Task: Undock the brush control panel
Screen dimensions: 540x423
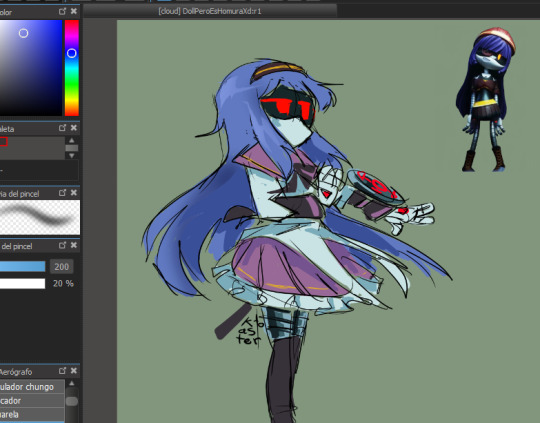Action: coord(62,245)
